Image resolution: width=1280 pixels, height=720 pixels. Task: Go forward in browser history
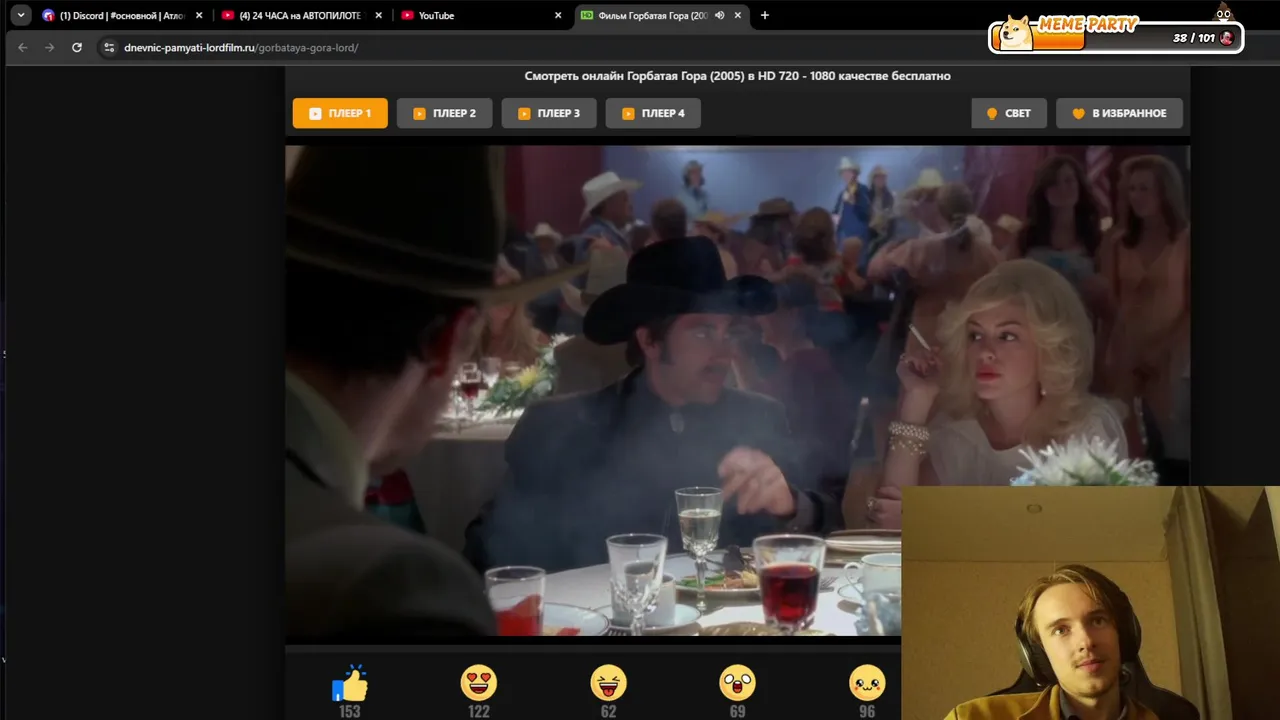coord(50,47)
